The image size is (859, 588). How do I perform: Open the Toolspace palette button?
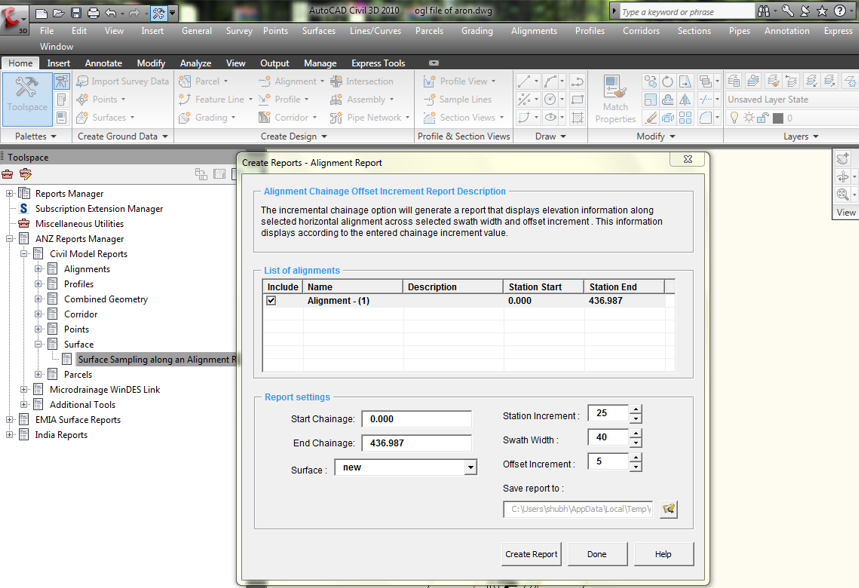[x=27, y=99]
